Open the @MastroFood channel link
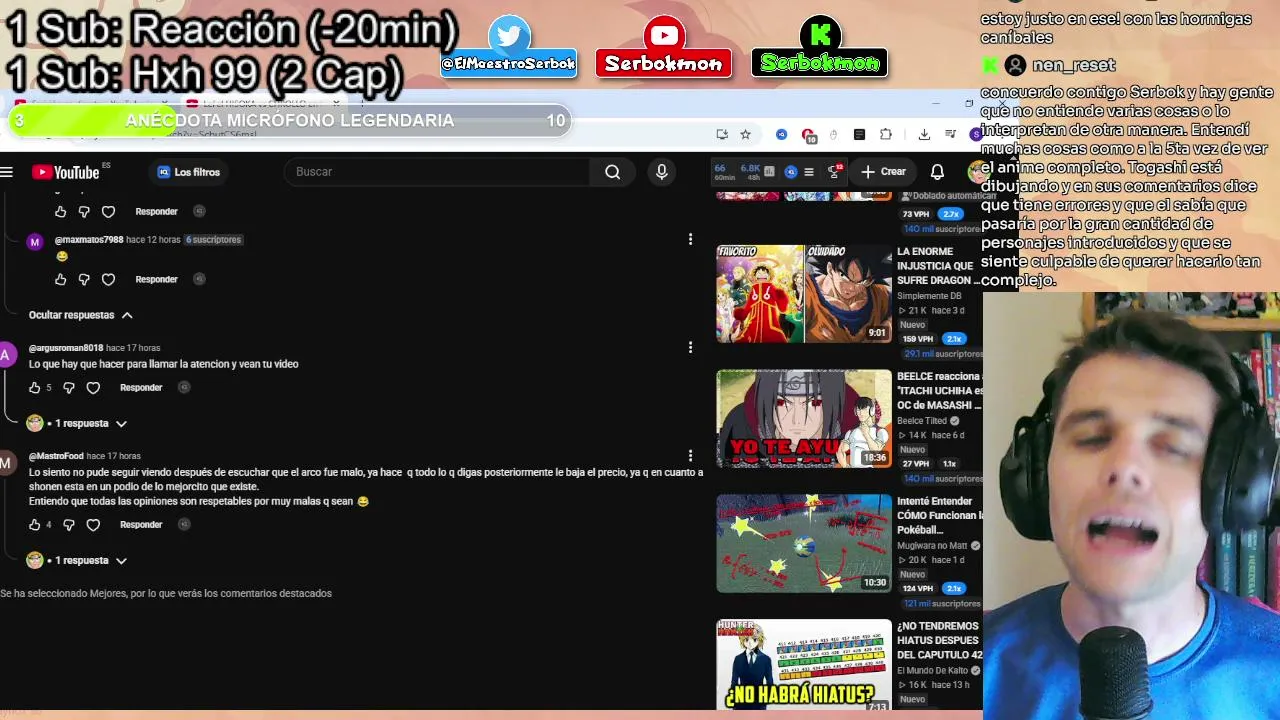The image size is (1280, 720). click(56, 456)
